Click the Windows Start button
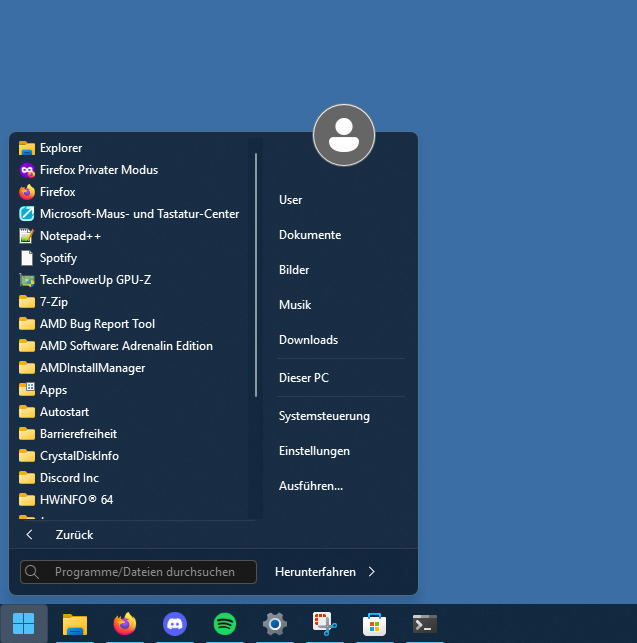 coord(24,624)
